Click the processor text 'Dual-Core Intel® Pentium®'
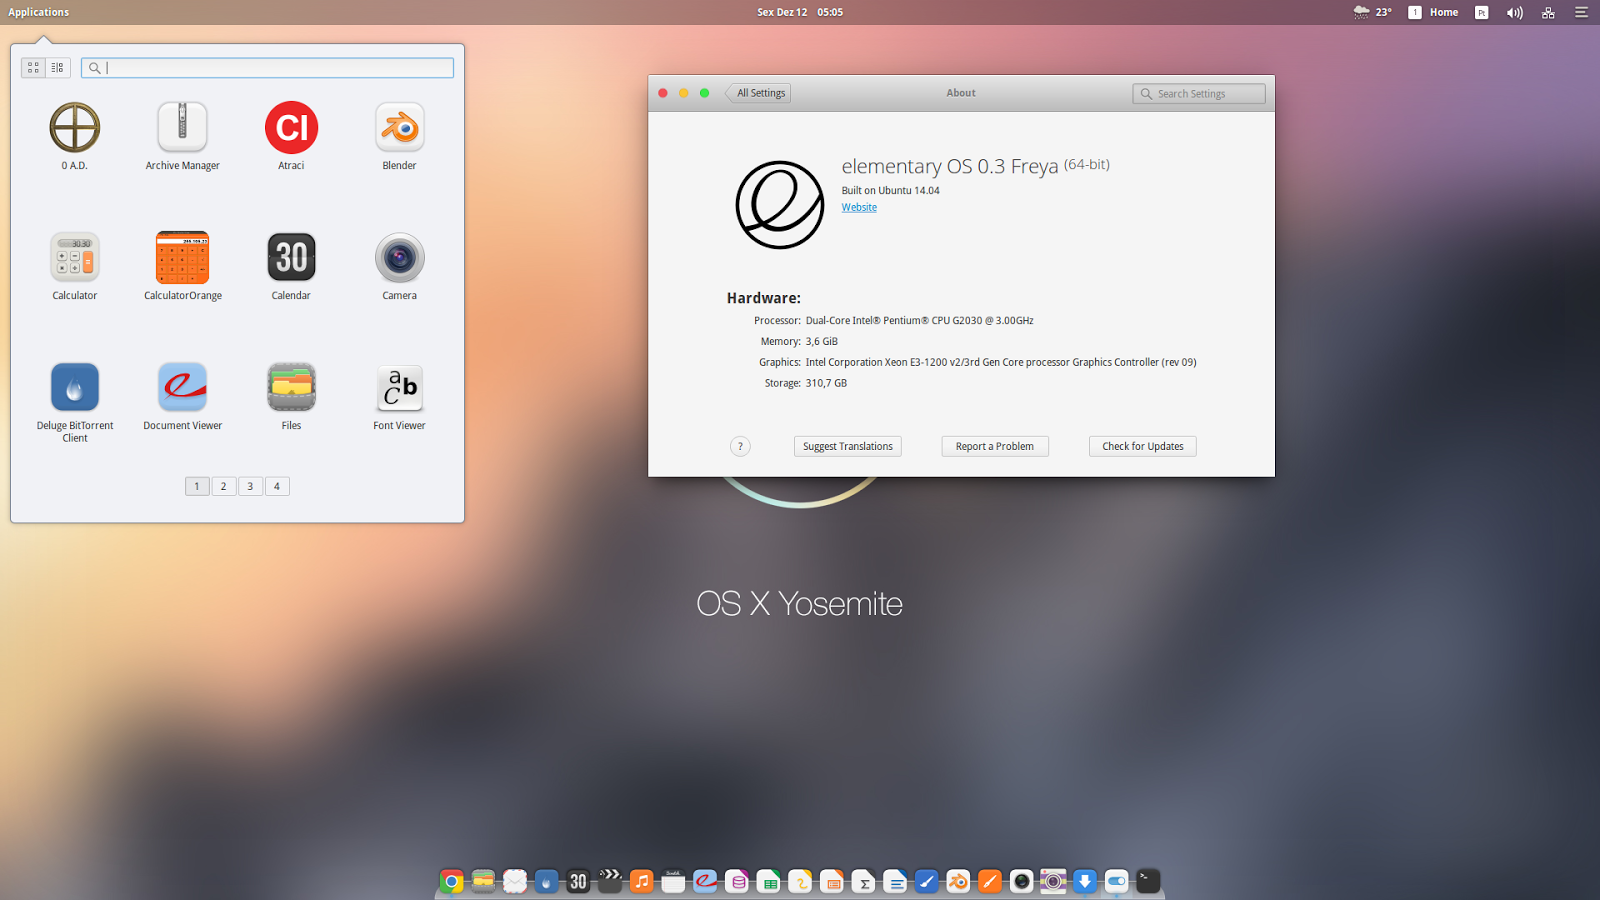This screenshot has width=1600, height=900. [x=867, y=321]
